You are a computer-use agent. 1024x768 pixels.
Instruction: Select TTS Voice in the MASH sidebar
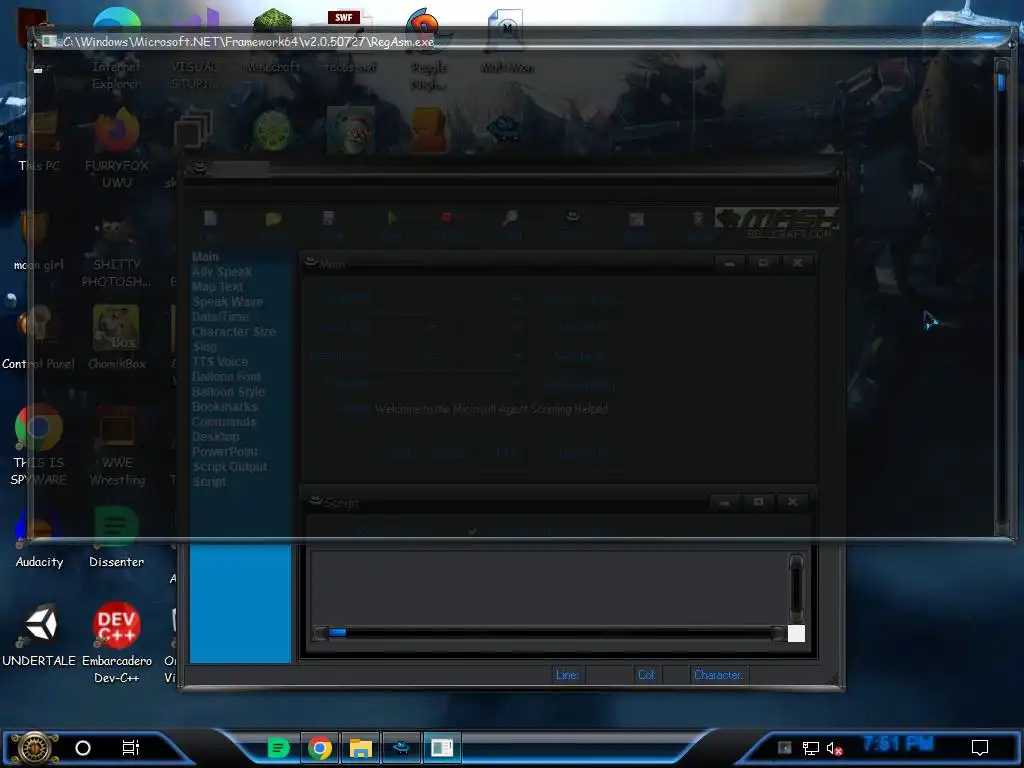(219, 362)
